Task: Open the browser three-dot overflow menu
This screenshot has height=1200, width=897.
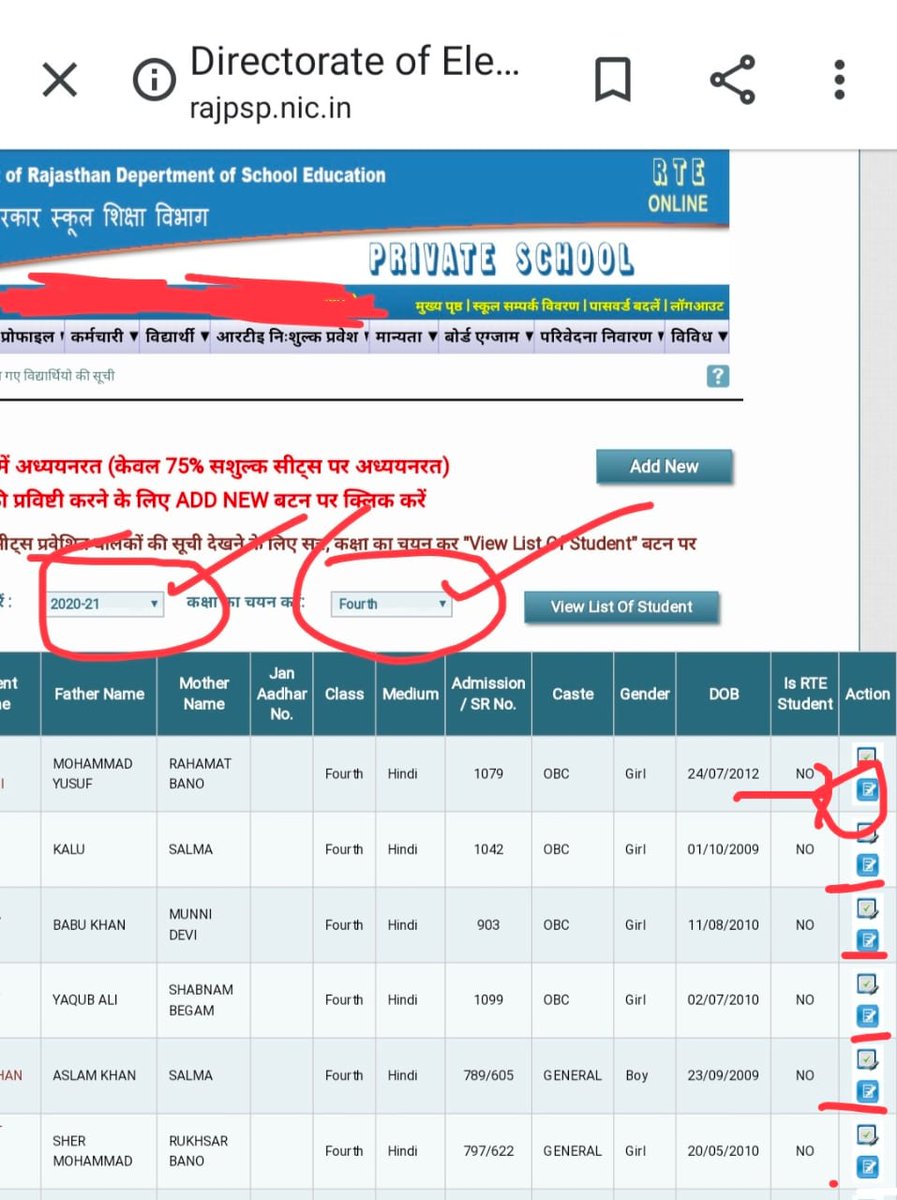Action: 839,80
